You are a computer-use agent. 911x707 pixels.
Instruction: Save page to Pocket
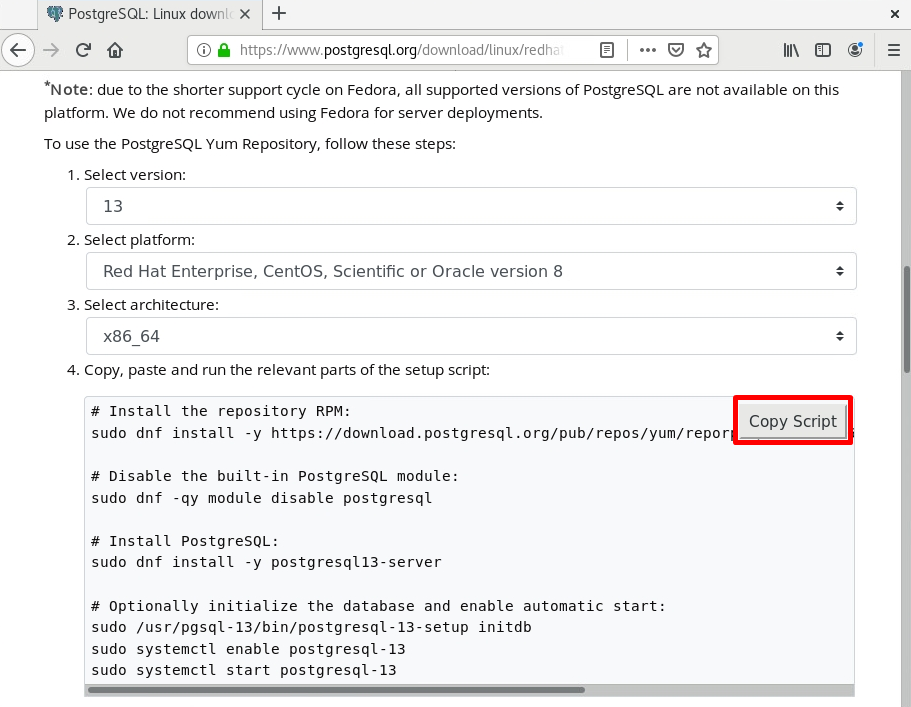(x=676, y=50)
